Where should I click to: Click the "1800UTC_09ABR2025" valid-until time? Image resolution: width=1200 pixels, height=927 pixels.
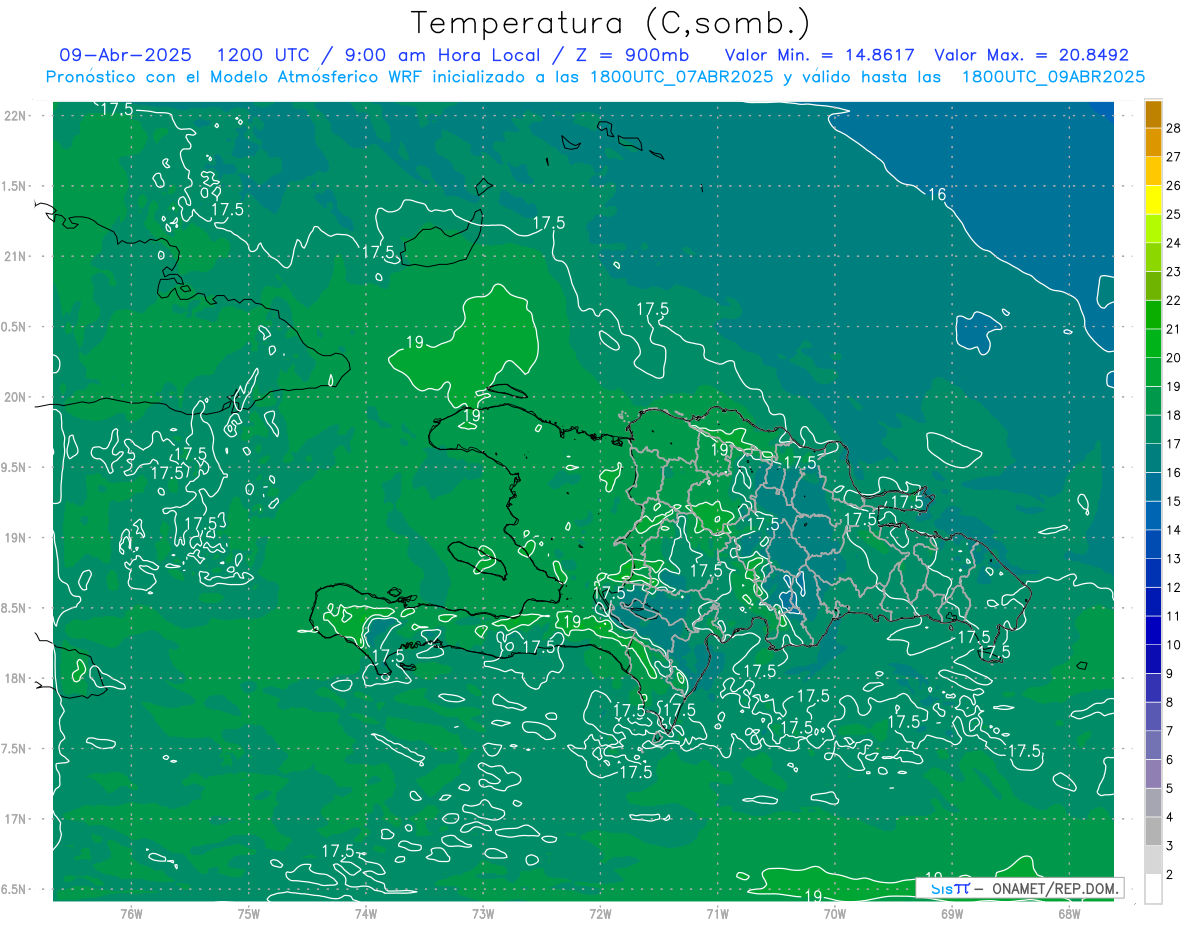[1053, 77]
